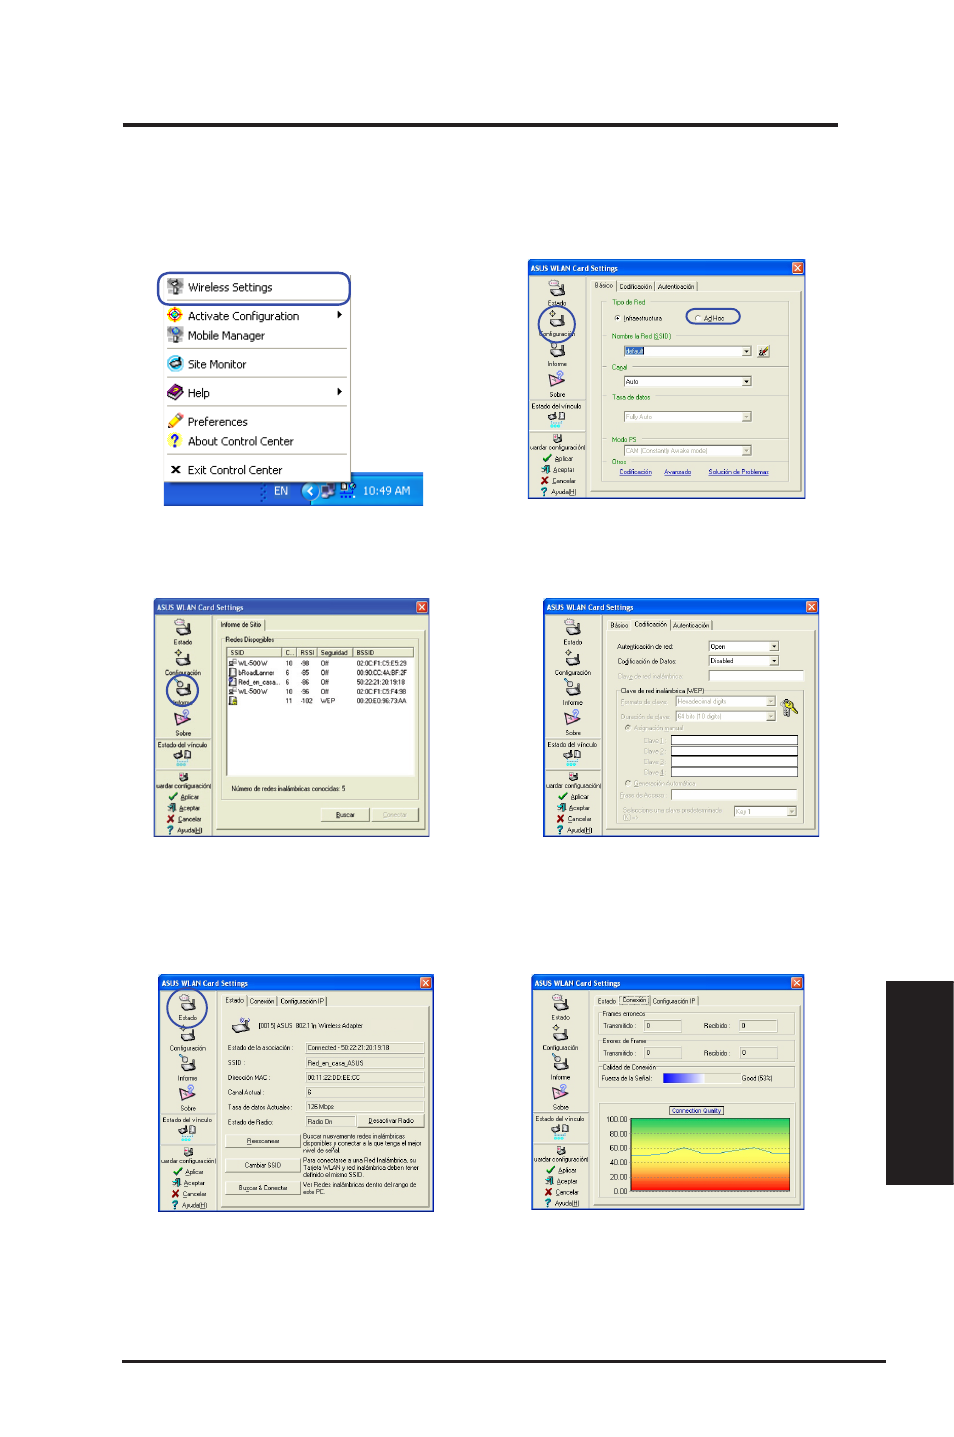Select the circled Ad Hoc radio button

tap(698, 318)
